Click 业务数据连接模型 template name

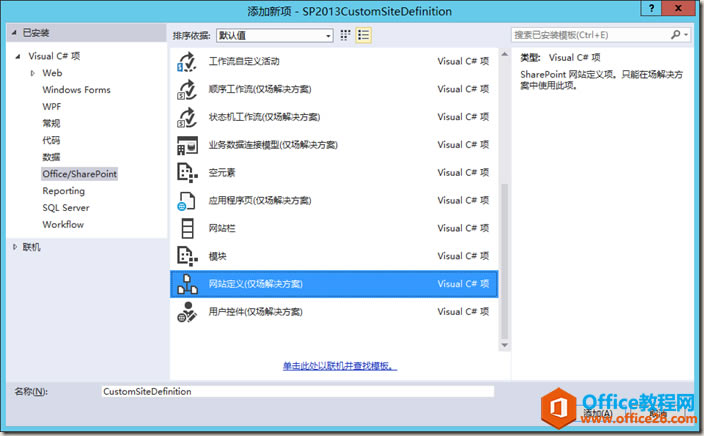point(273,145)
